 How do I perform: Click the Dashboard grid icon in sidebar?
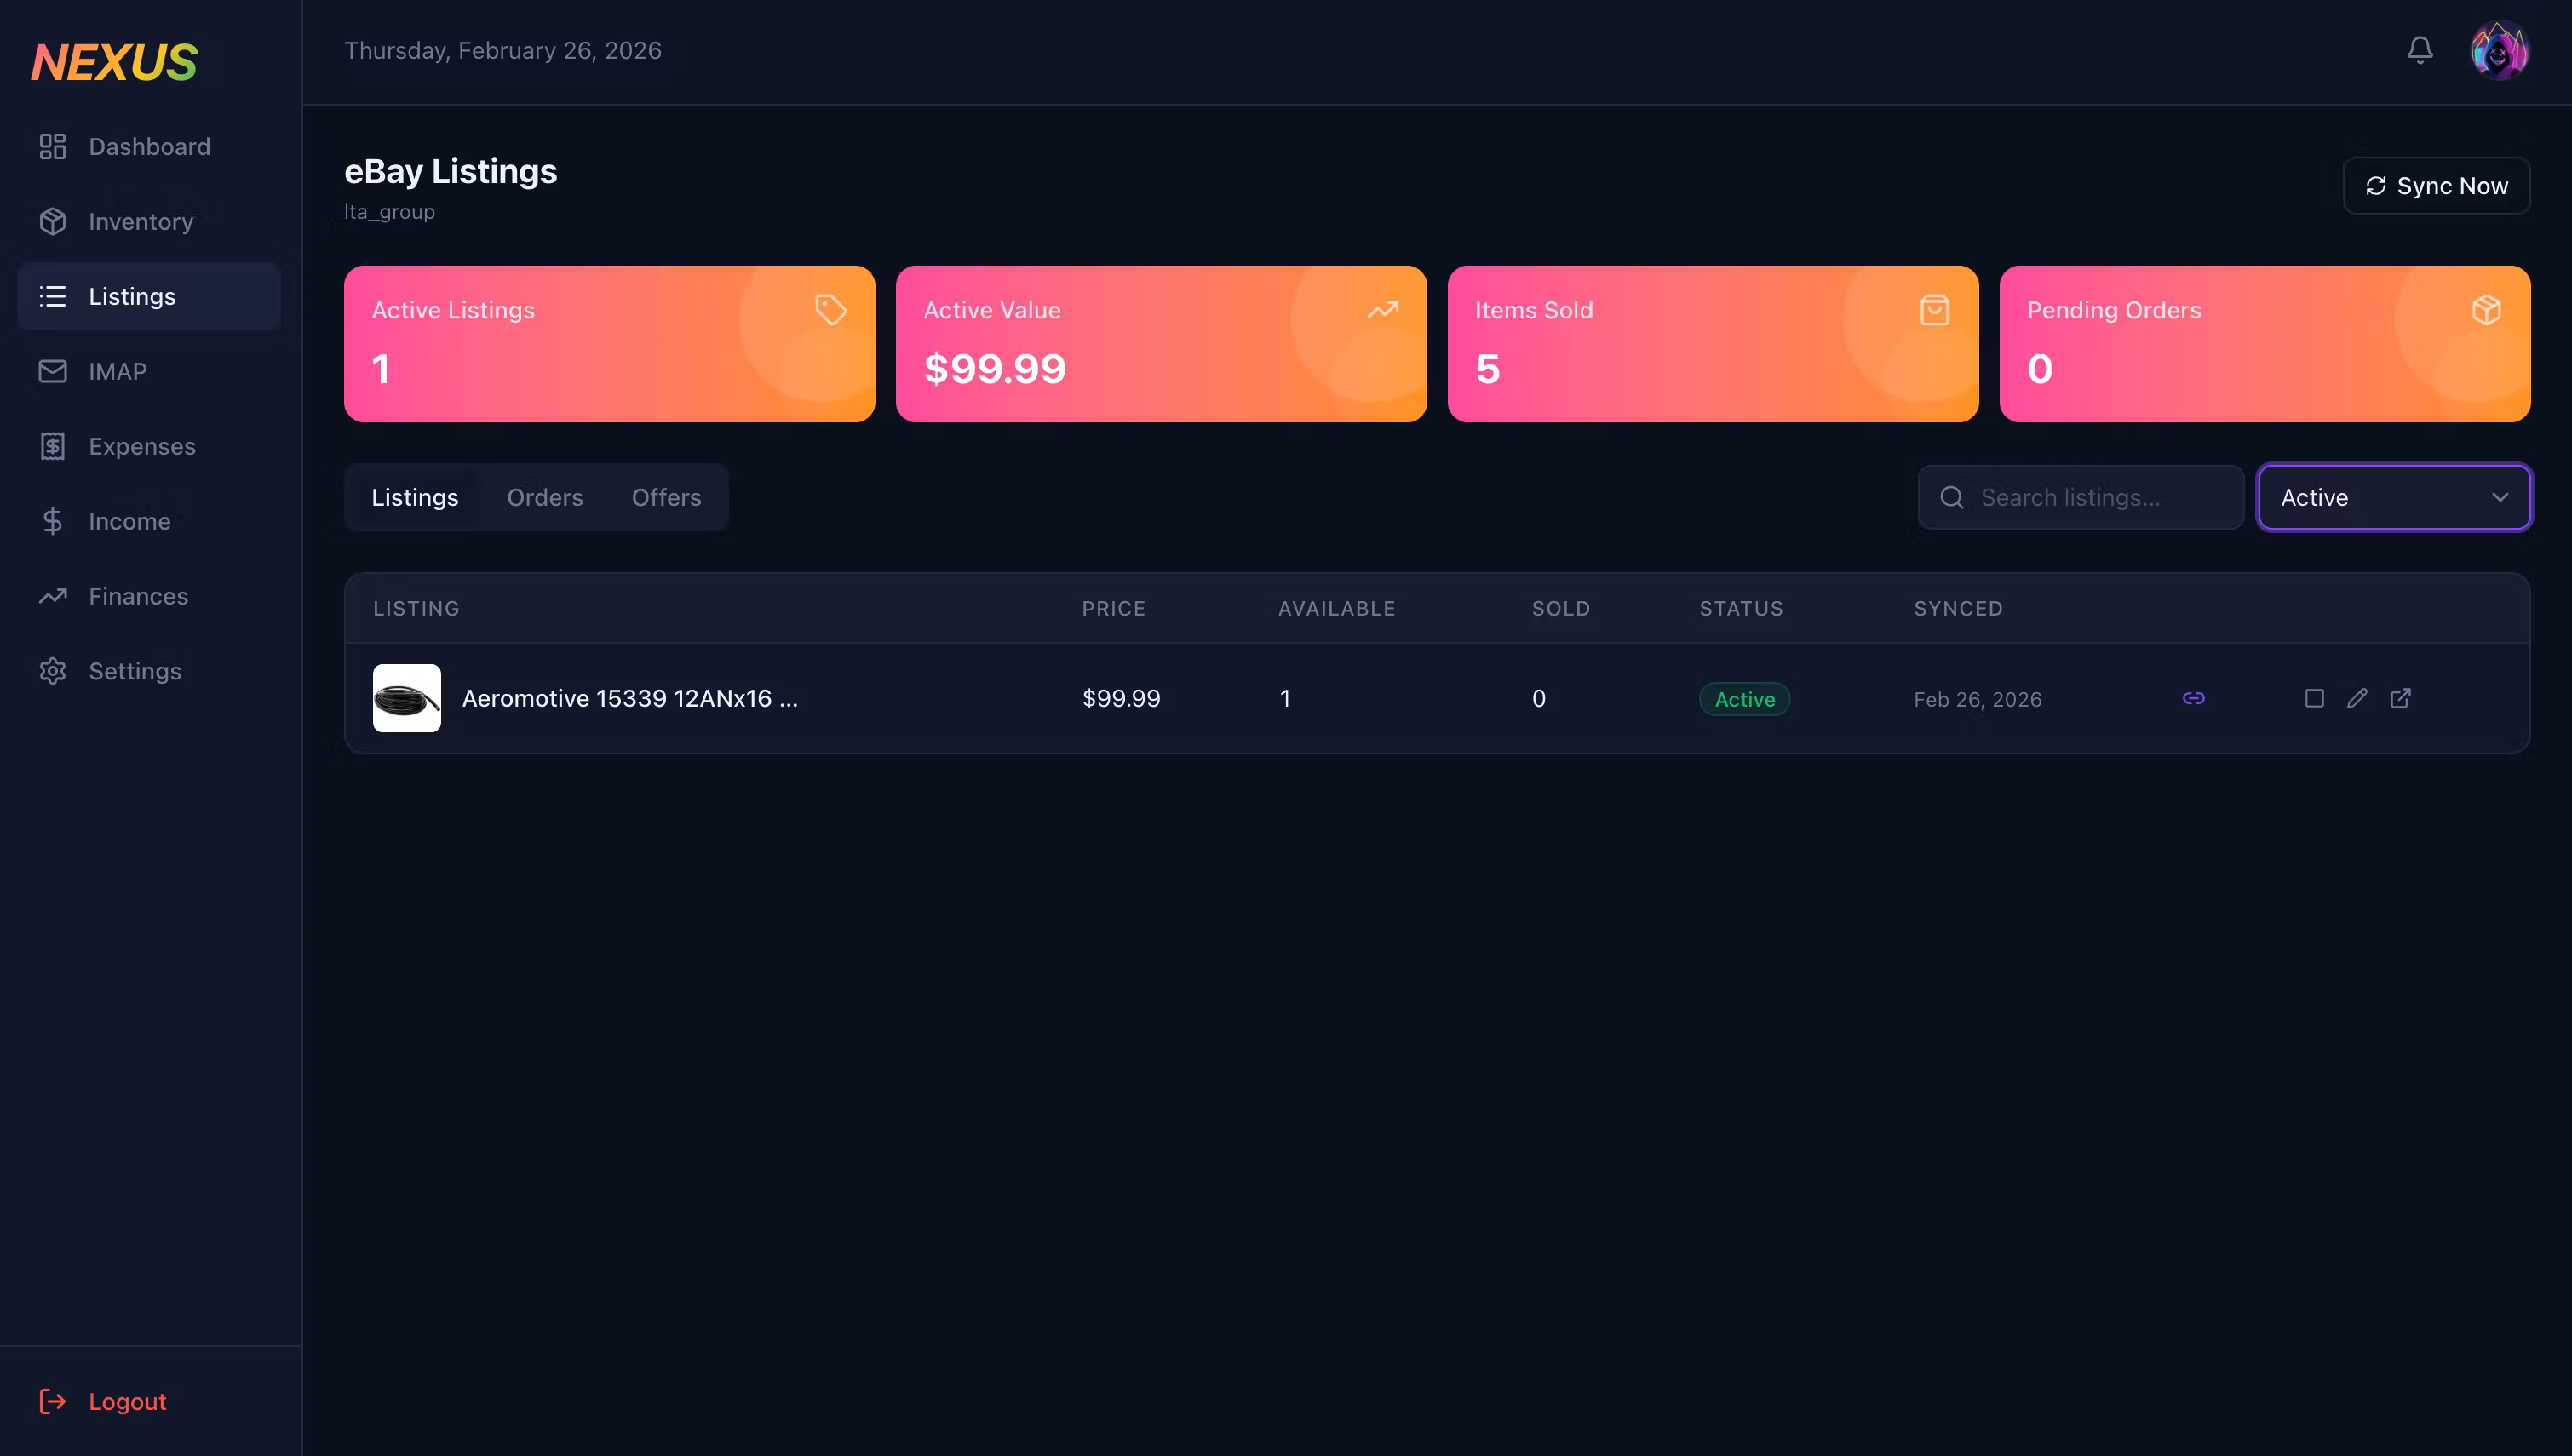(52, 147)
